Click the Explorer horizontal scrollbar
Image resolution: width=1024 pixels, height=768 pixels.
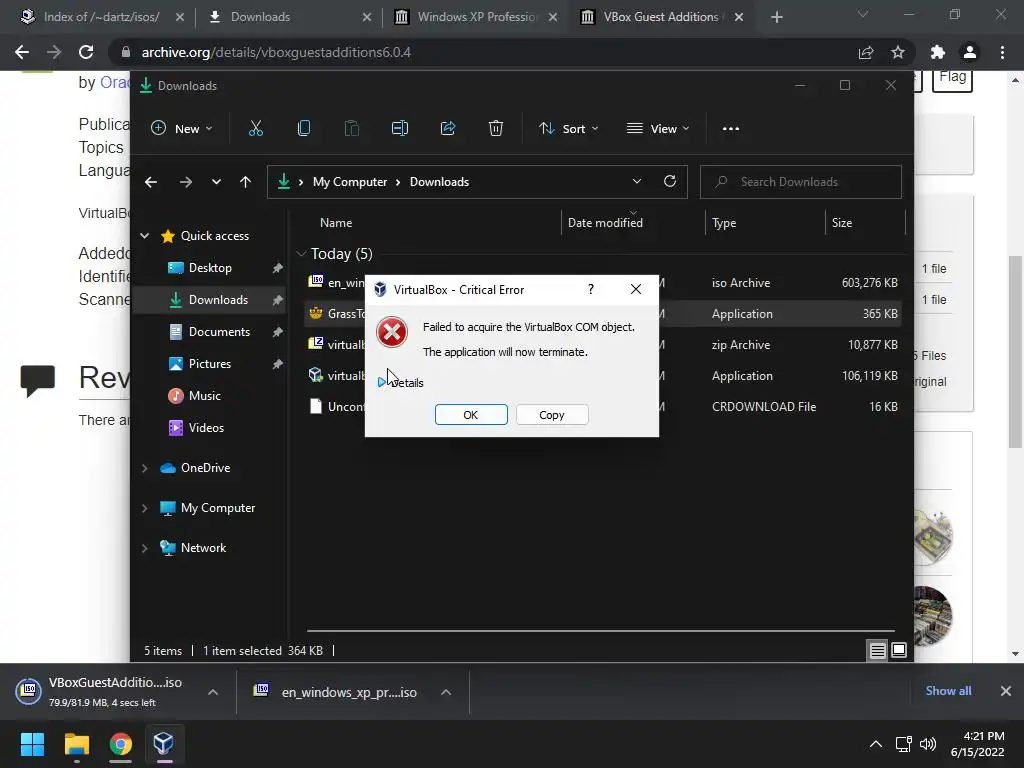click(x=600, y=632)
